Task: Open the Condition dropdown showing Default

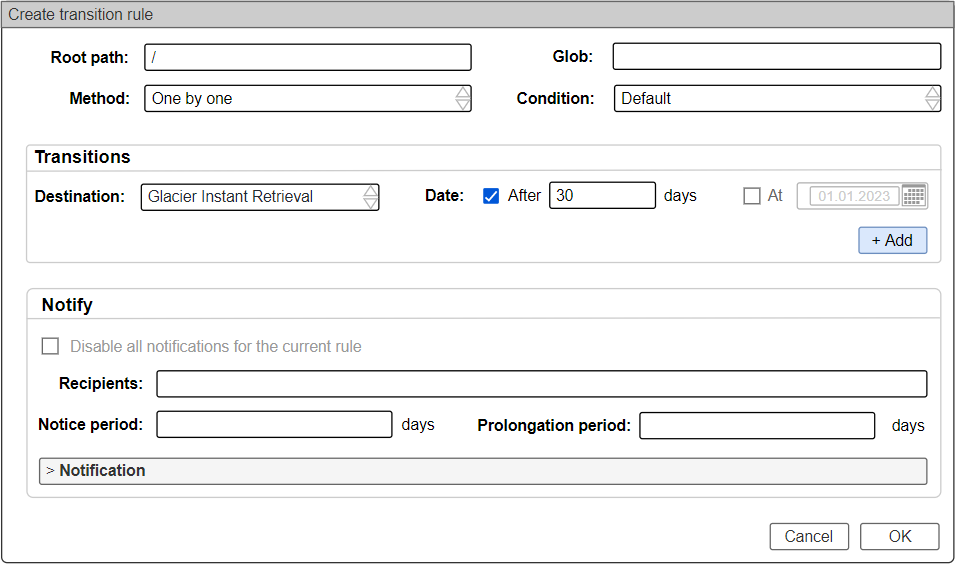Action: 777,98
